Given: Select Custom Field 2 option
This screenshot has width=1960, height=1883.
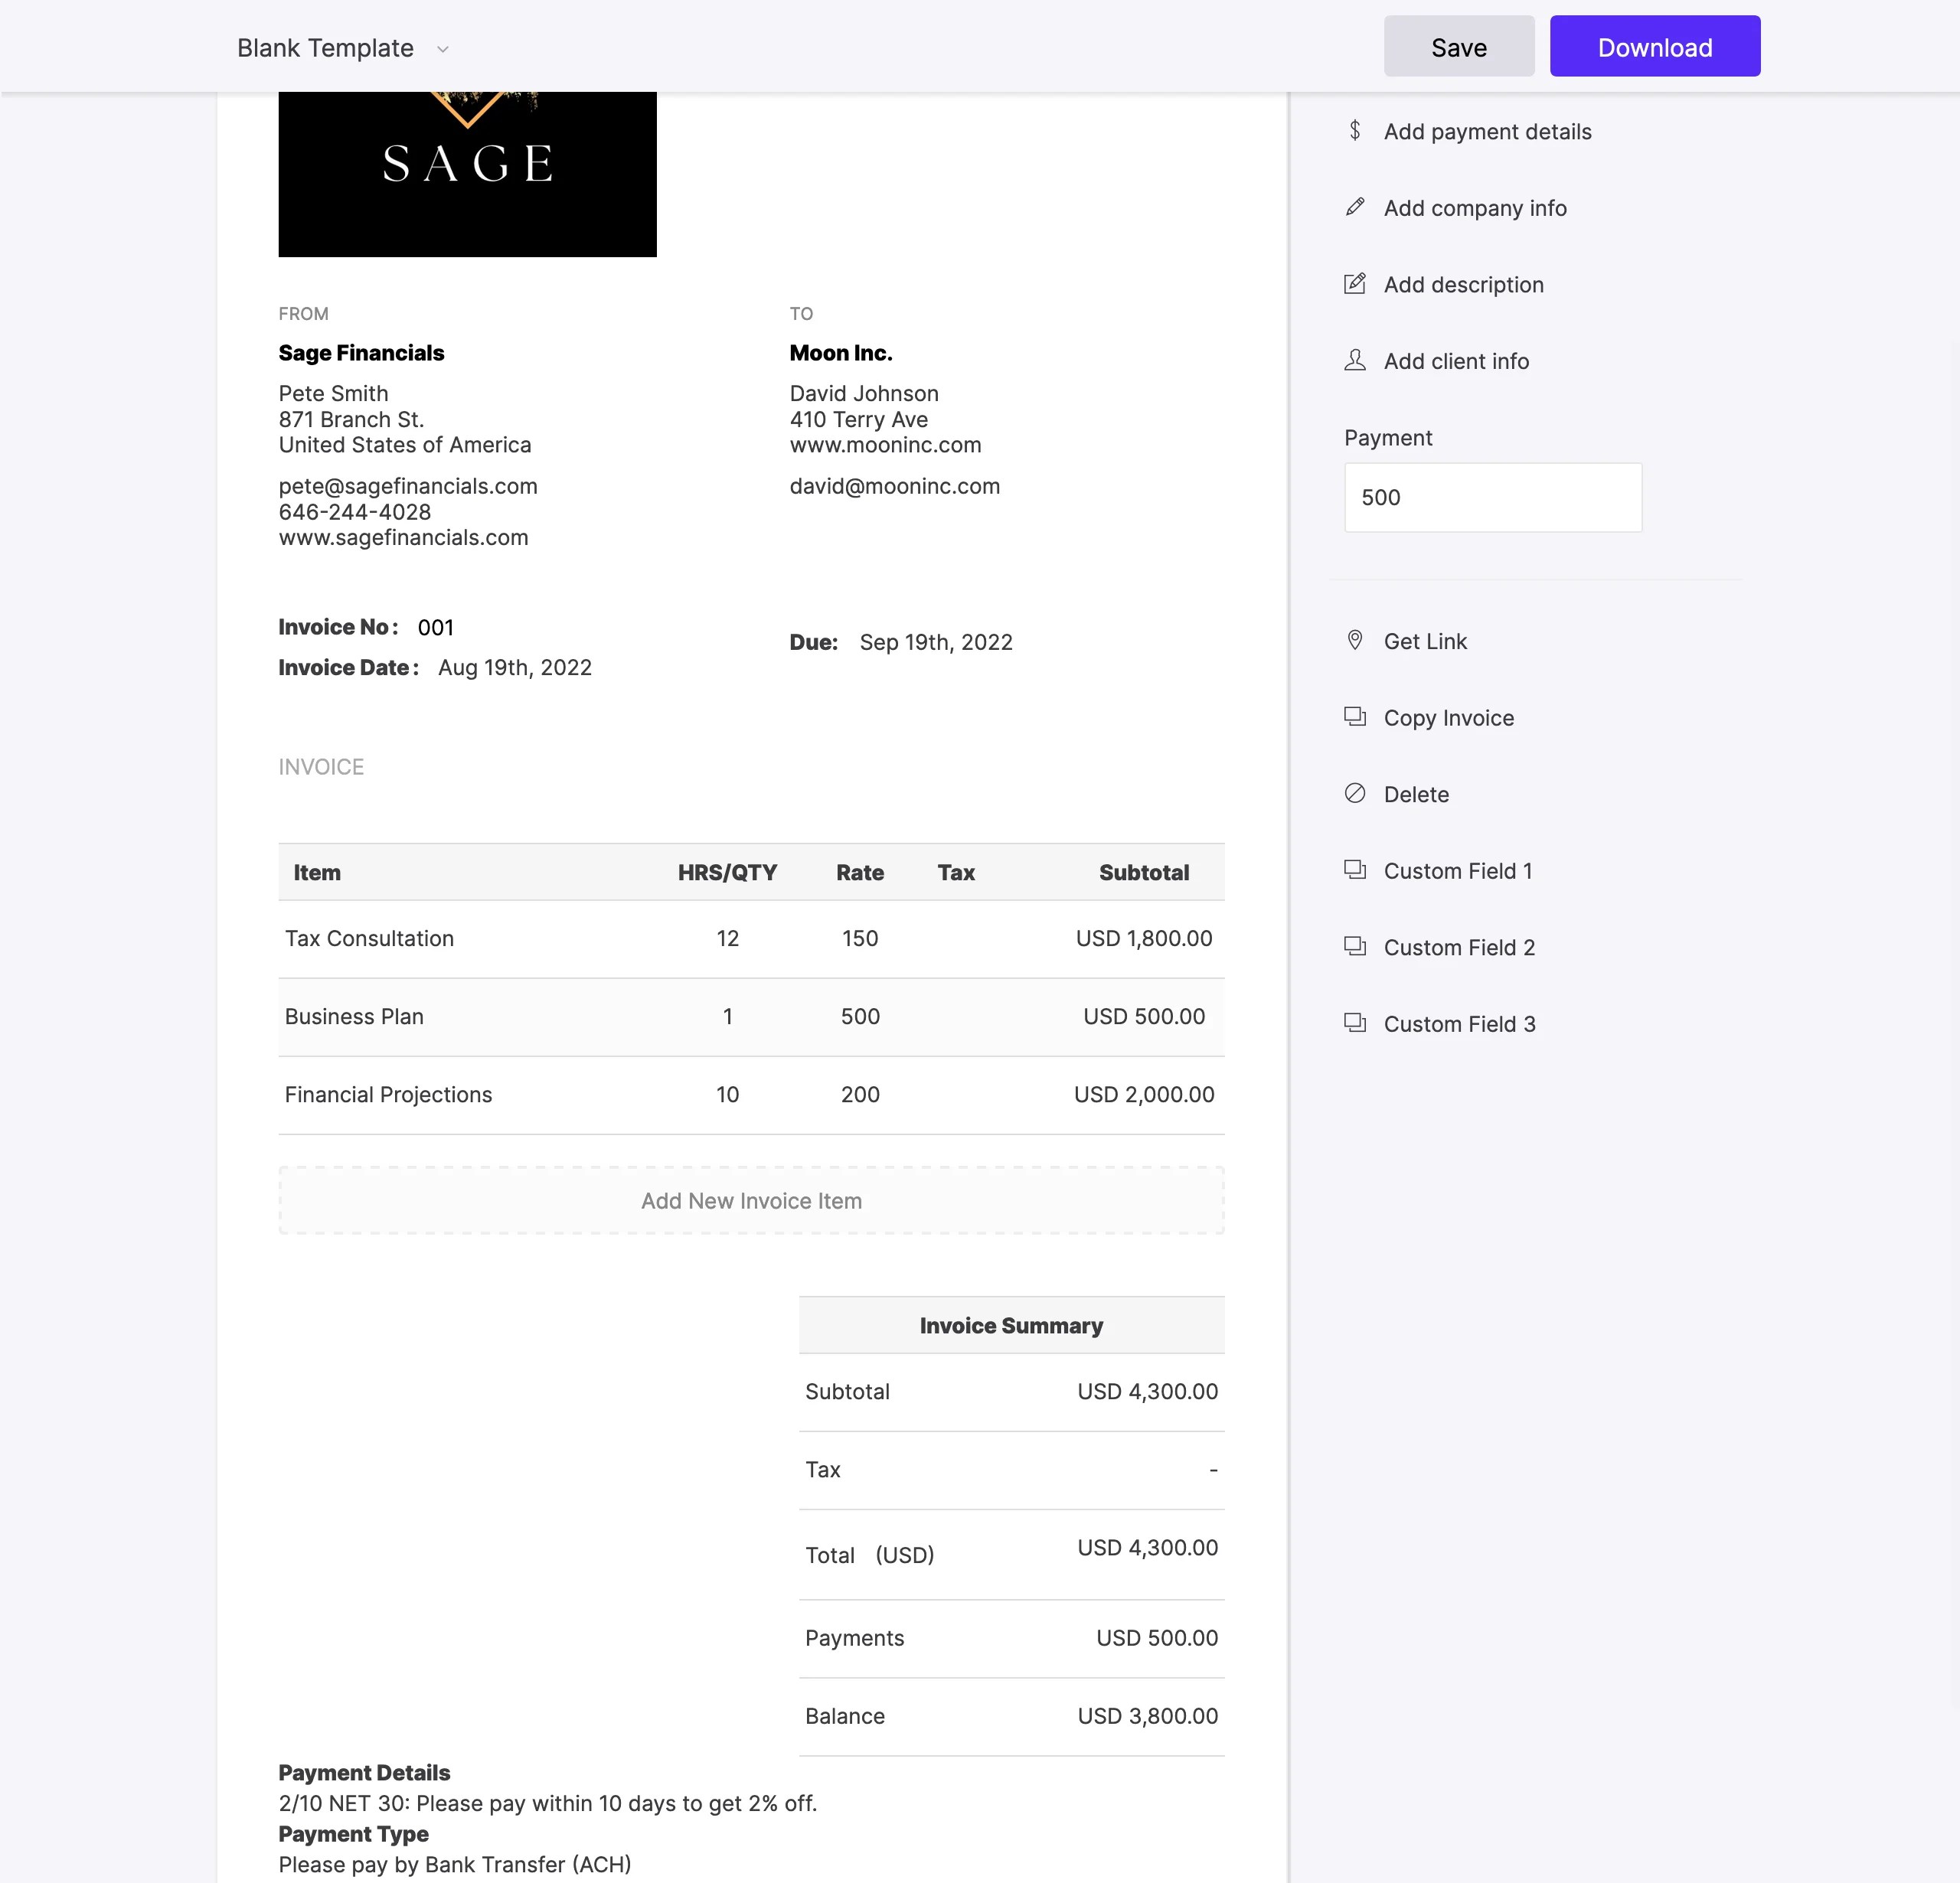Looking at the screenshot, I should 1458,947.
